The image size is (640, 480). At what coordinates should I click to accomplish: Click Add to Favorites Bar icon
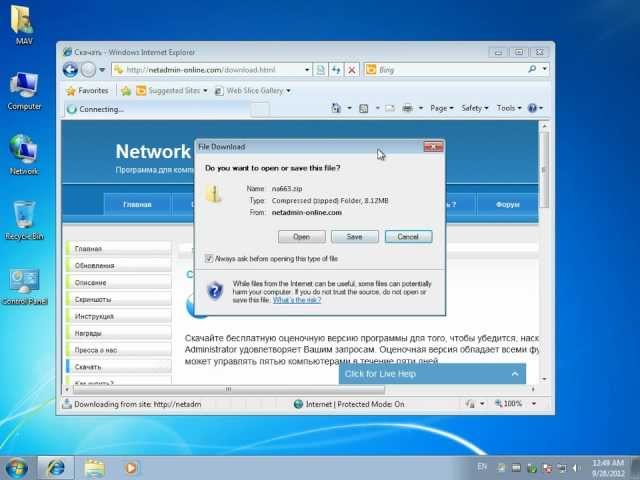pyautogui.click(x=126, y=91)
